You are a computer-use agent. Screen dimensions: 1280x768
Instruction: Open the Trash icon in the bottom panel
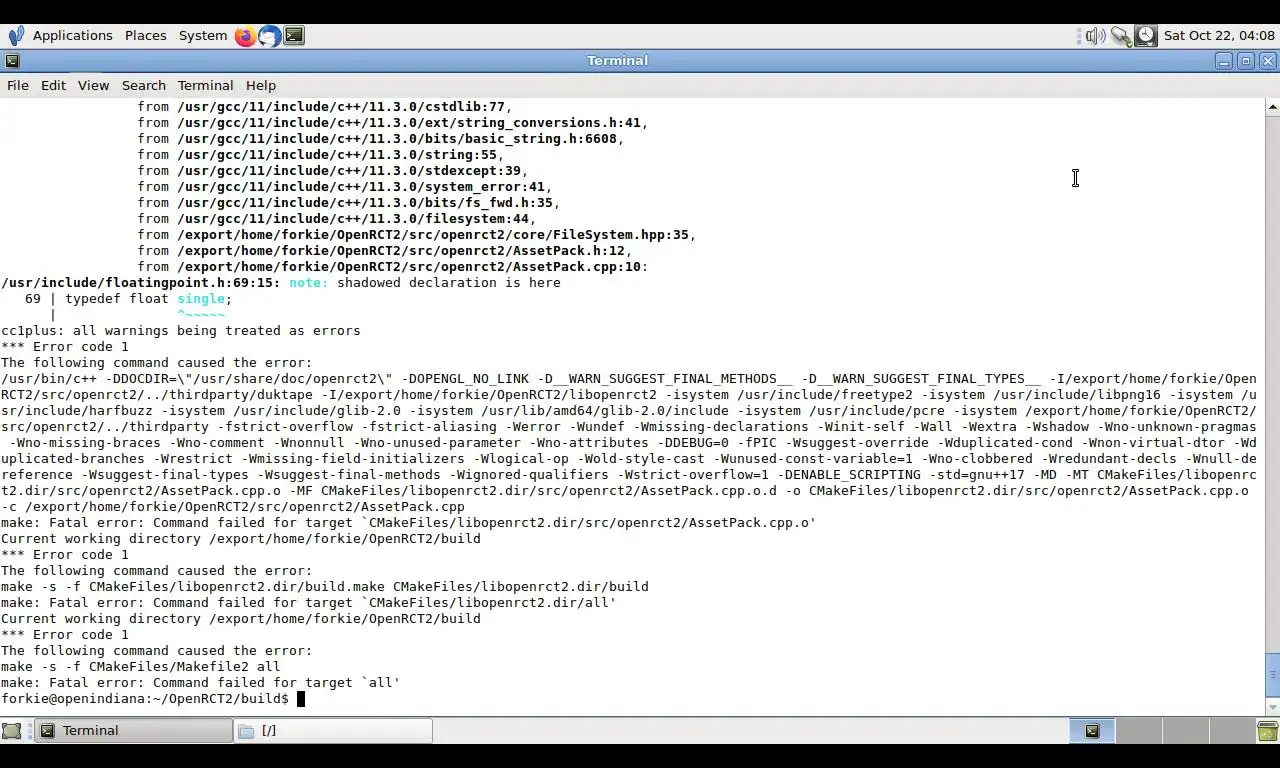click(x=1267, y=731)
